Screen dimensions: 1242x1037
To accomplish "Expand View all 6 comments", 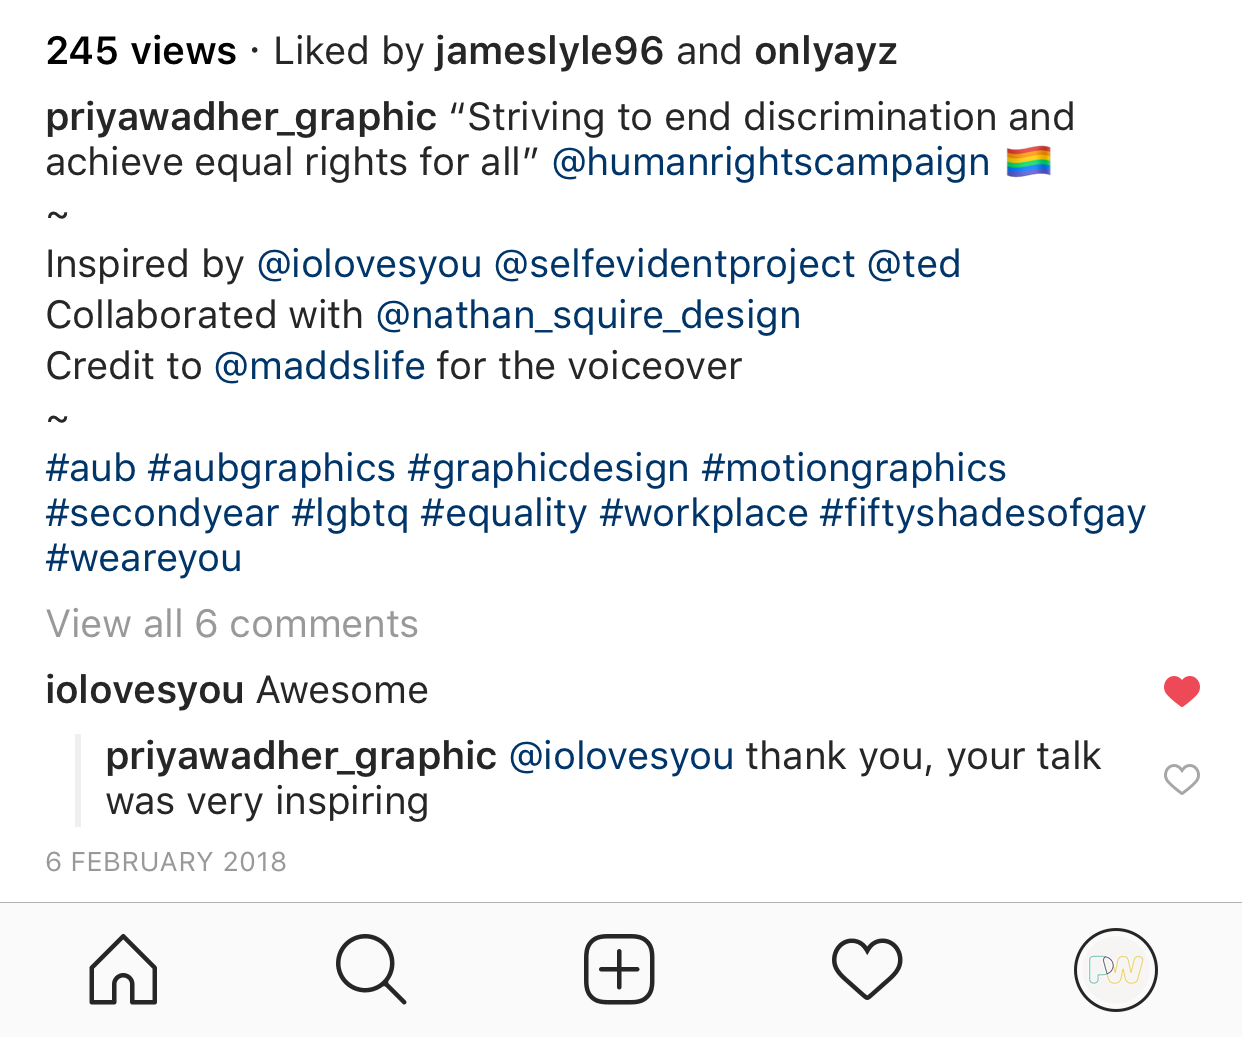I will [232, 624].
